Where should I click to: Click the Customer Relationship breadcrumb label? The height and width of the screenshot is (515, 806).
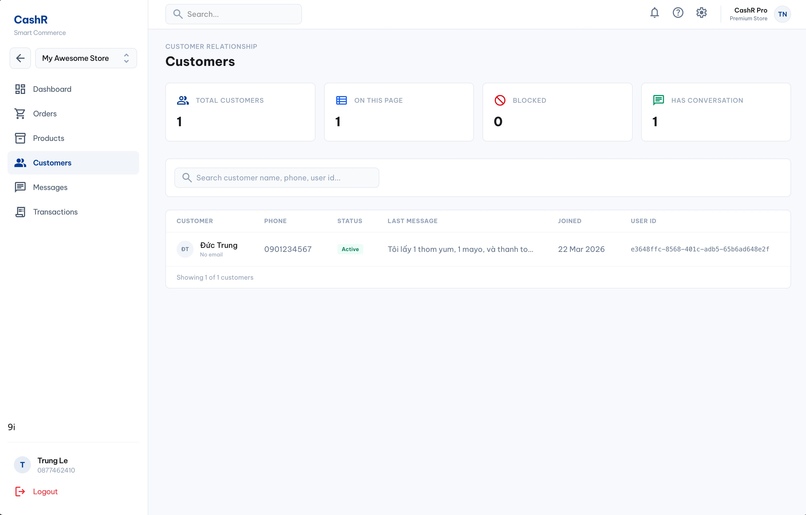211,46
